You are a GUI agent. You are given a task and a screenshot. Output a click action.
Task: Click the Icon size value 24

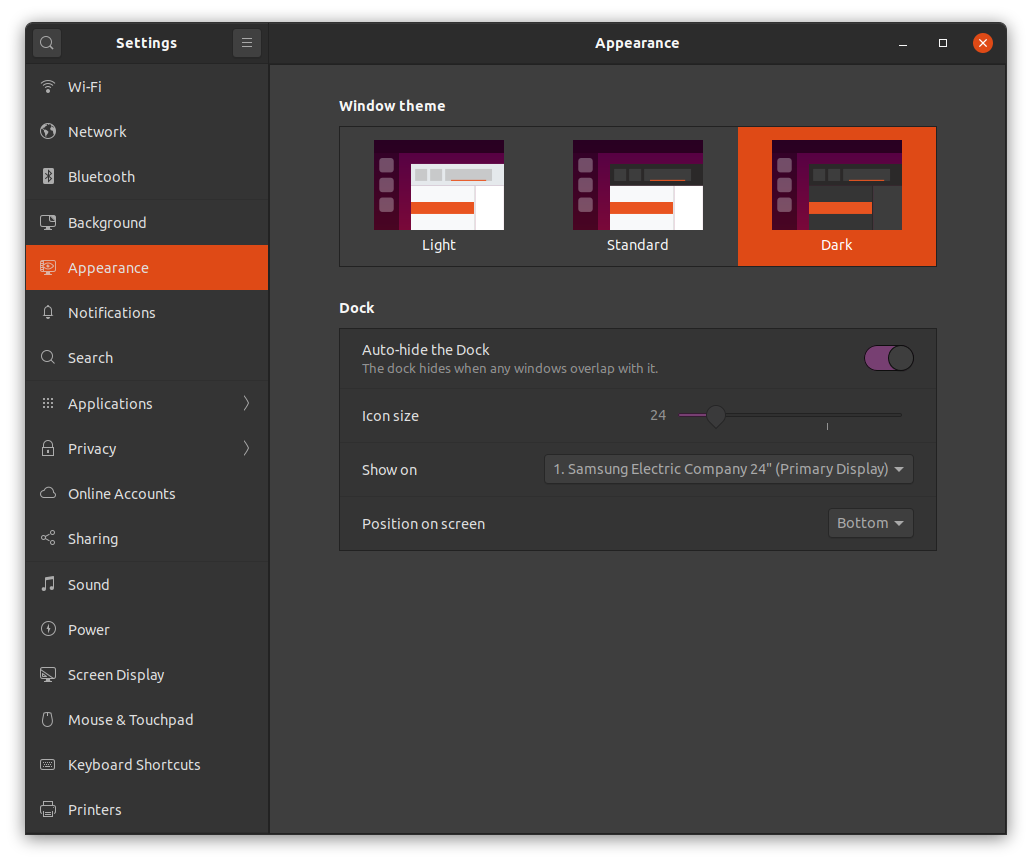658,415
